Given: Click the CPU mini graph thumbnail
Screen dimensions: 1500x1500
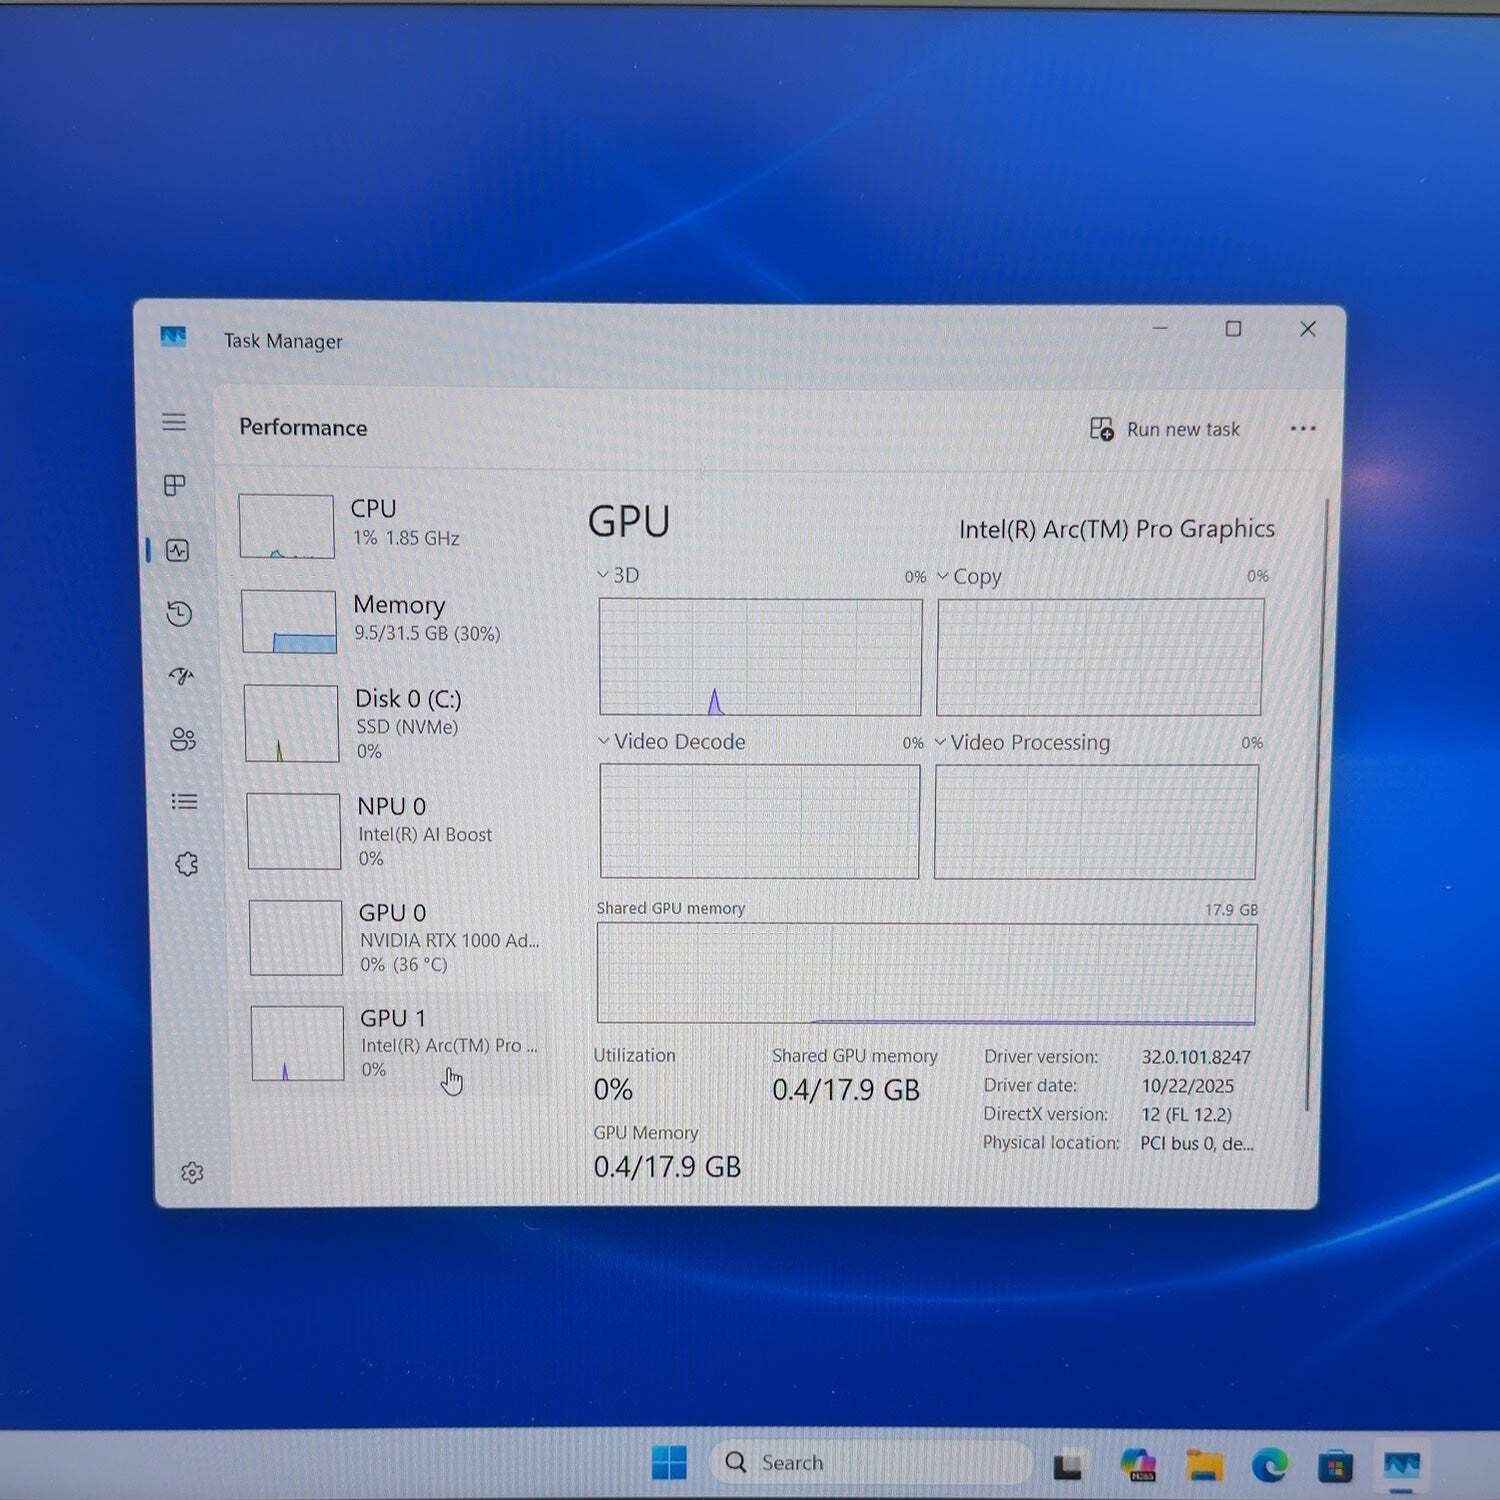Looking at the screenshot, I should 286,526.
